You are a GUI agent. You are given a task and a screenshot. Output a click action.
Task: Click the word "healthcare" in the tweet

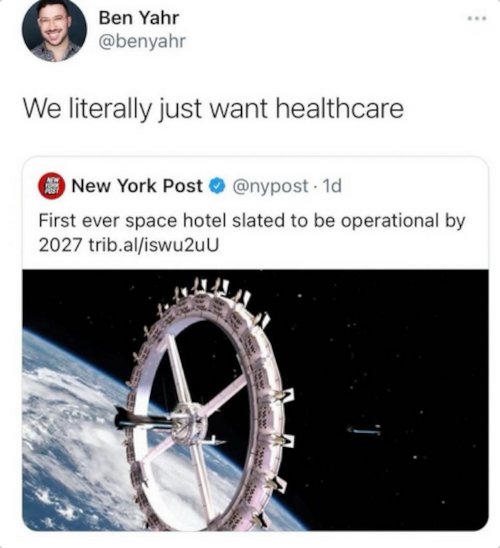pyautogui.click(x=340, y=109)
